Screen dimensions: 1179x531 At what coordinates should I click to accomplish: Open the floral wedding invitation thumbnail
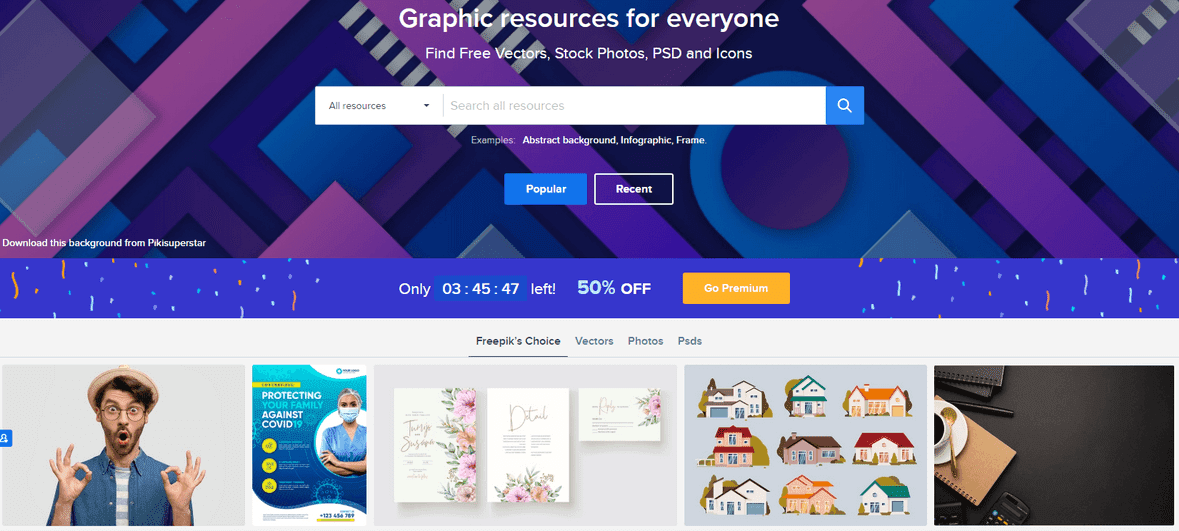click(526, 445)
